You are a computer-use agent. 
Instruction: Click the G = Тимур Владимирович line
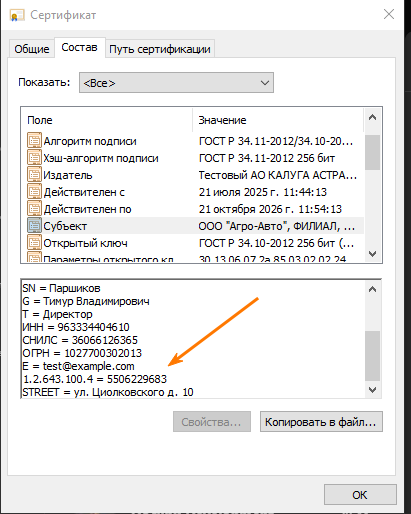tap(86, 301)
